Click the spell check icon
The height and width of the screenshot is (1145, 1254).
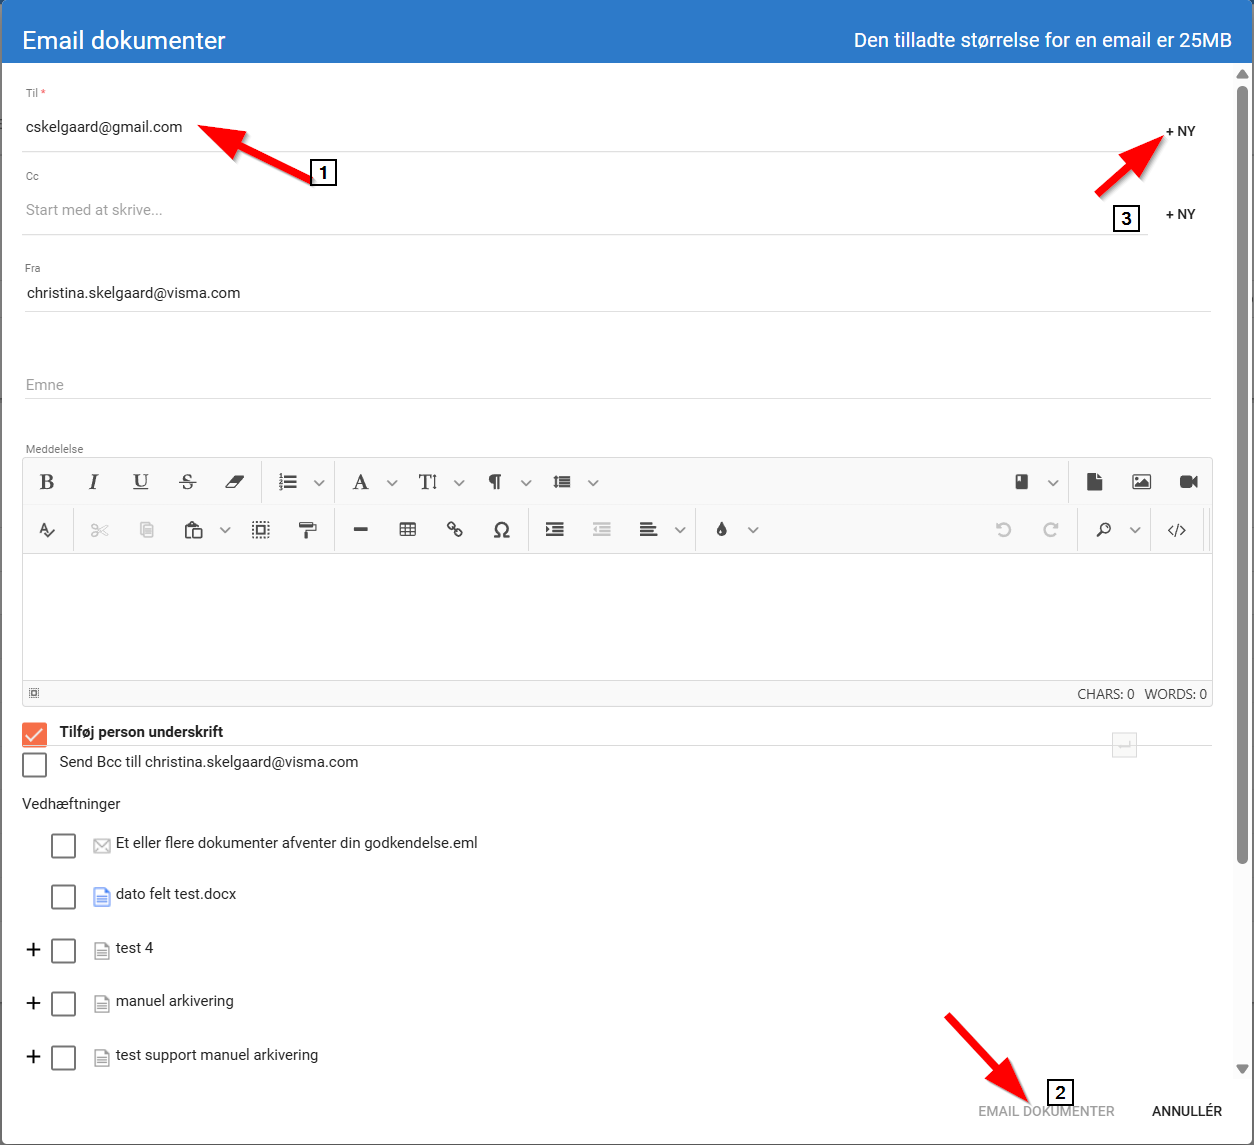tap(47, 530)
